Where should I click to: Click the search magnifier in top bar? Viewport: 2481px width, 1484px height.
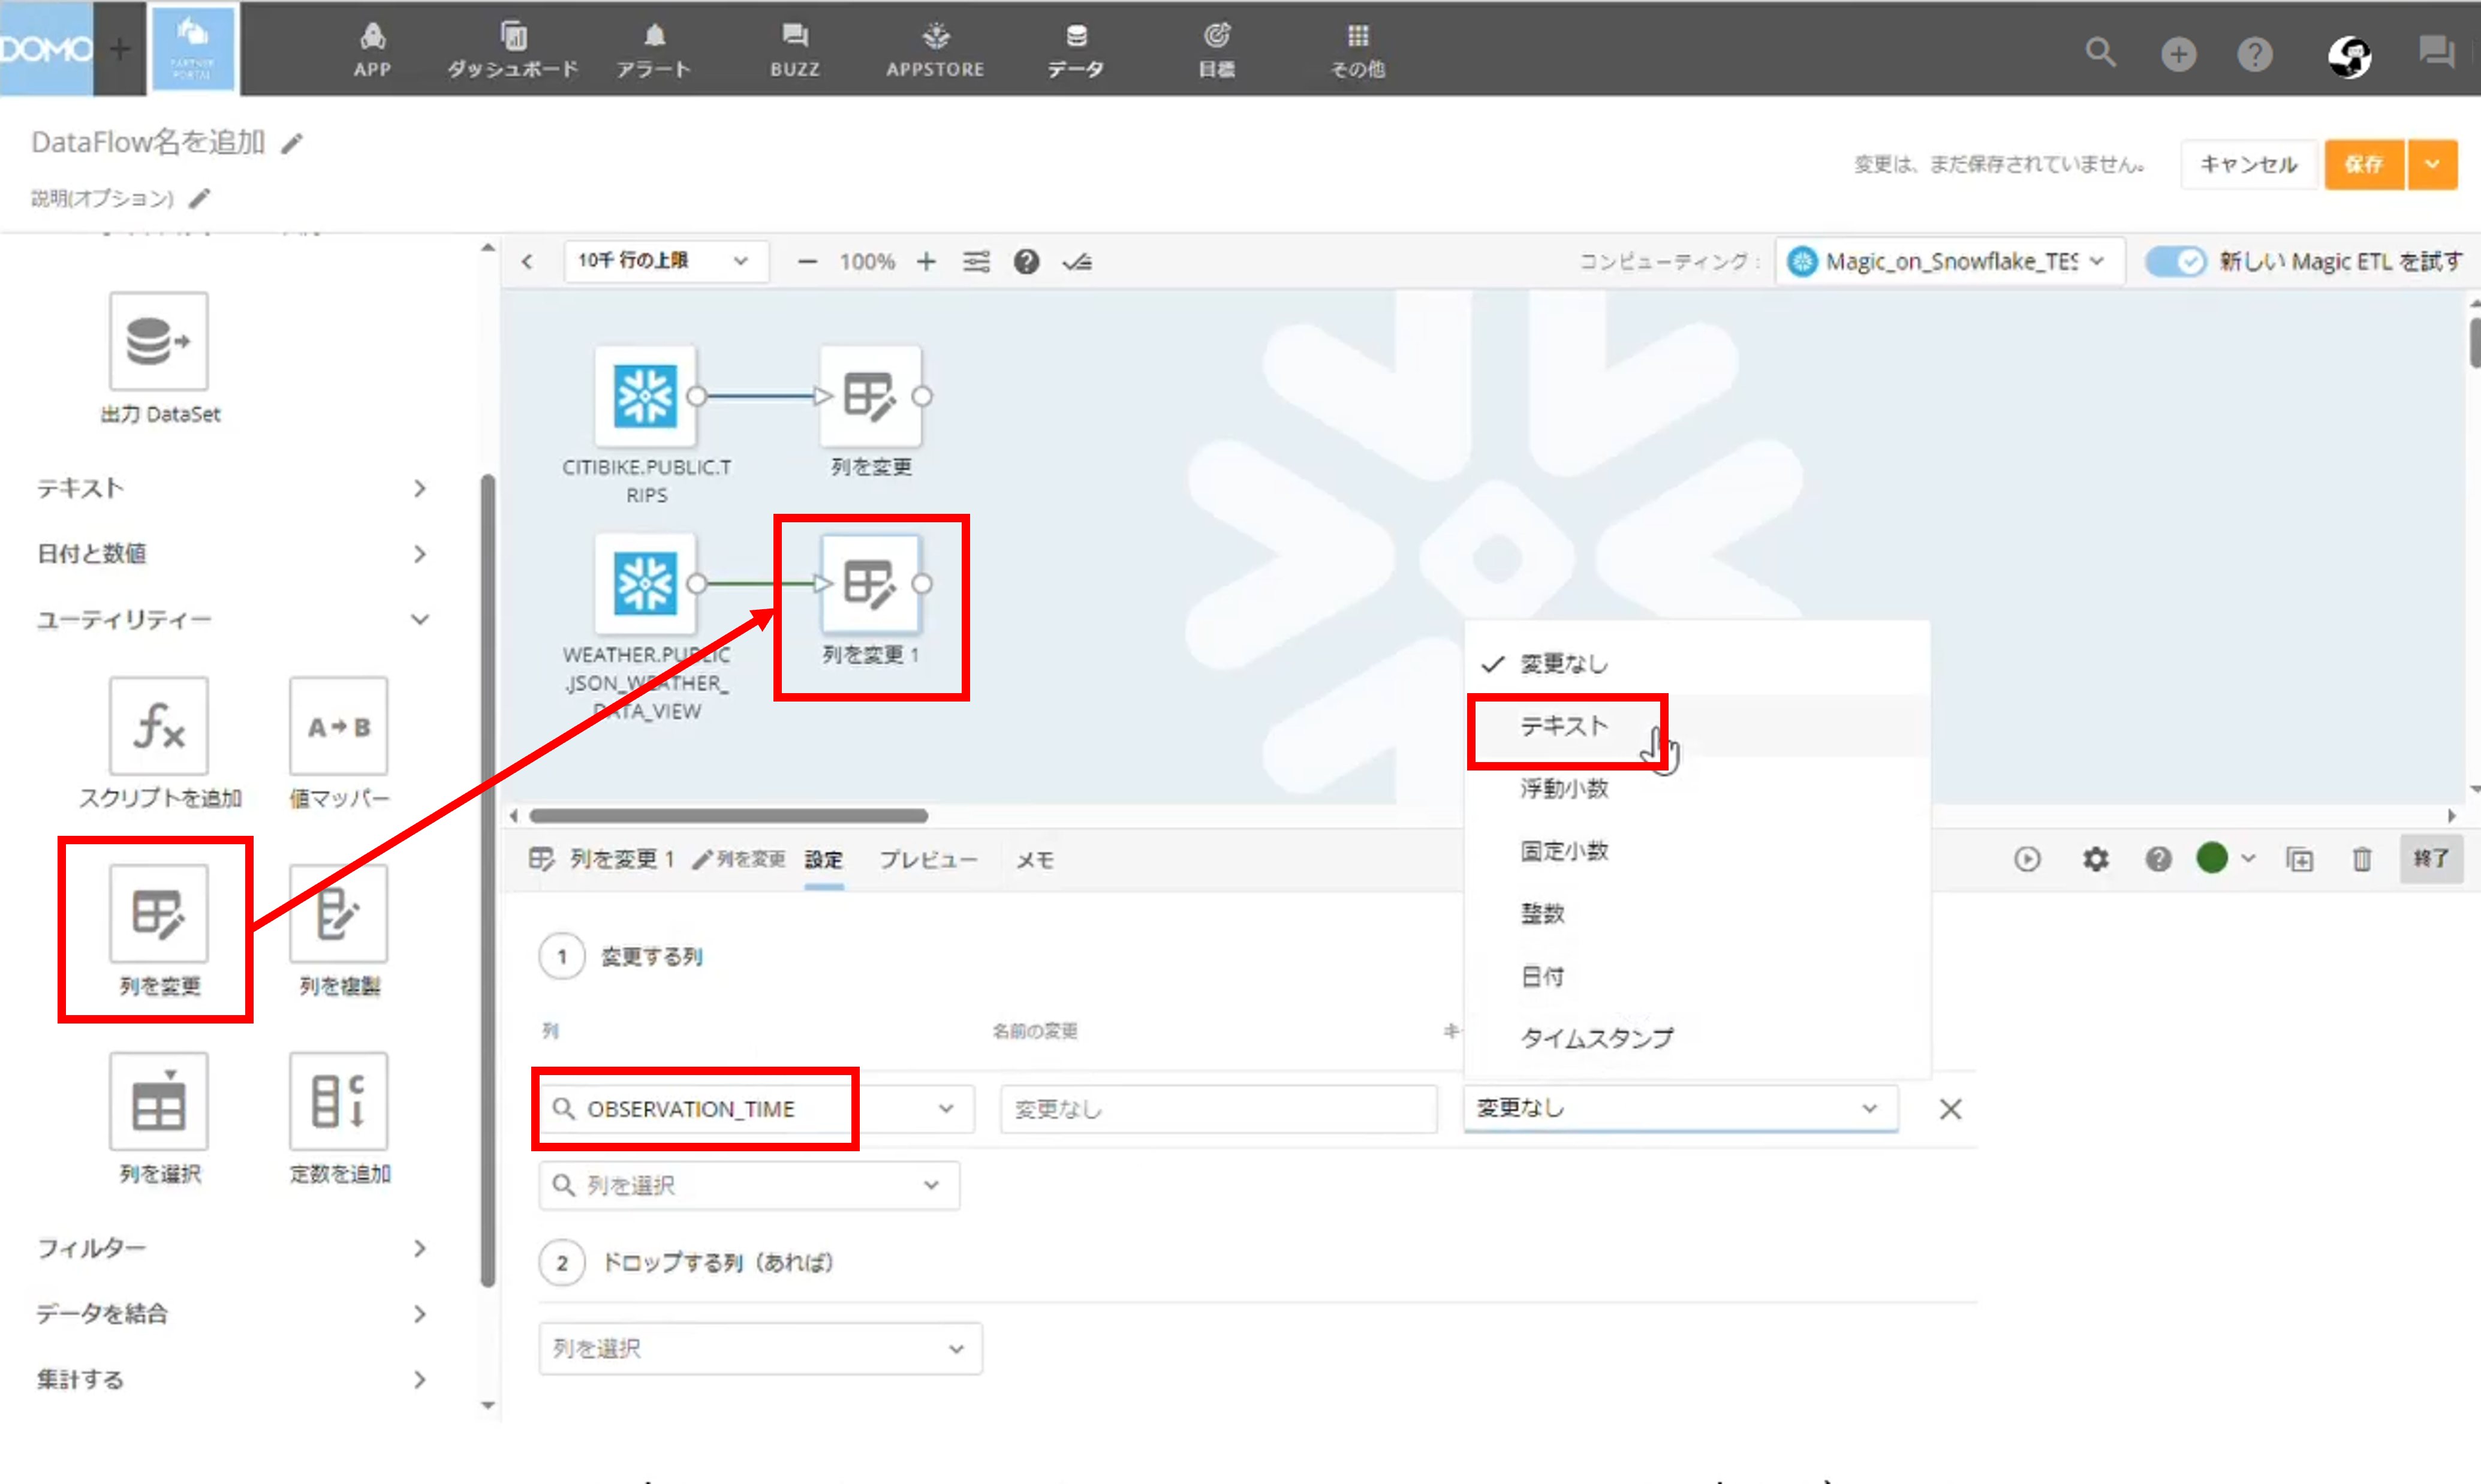(2101, 52)
